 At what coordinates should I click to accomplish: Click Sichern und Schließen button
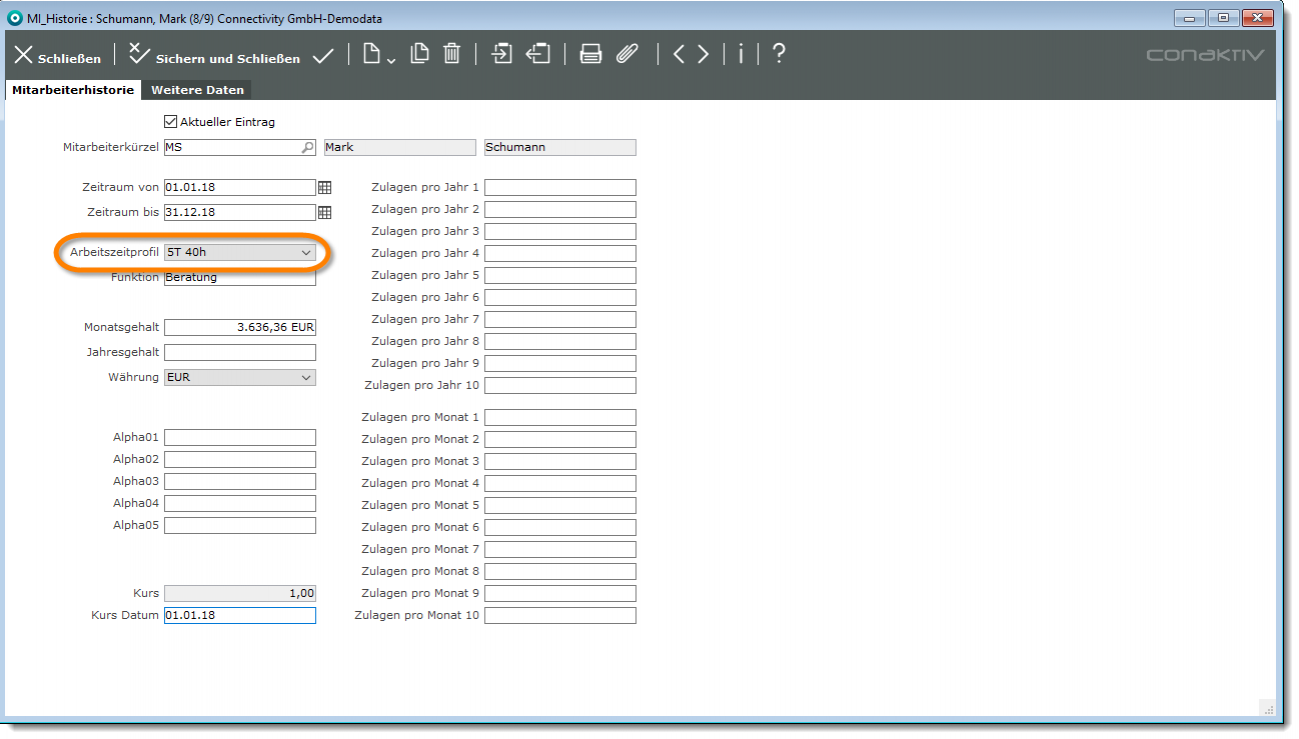(215, 56)
